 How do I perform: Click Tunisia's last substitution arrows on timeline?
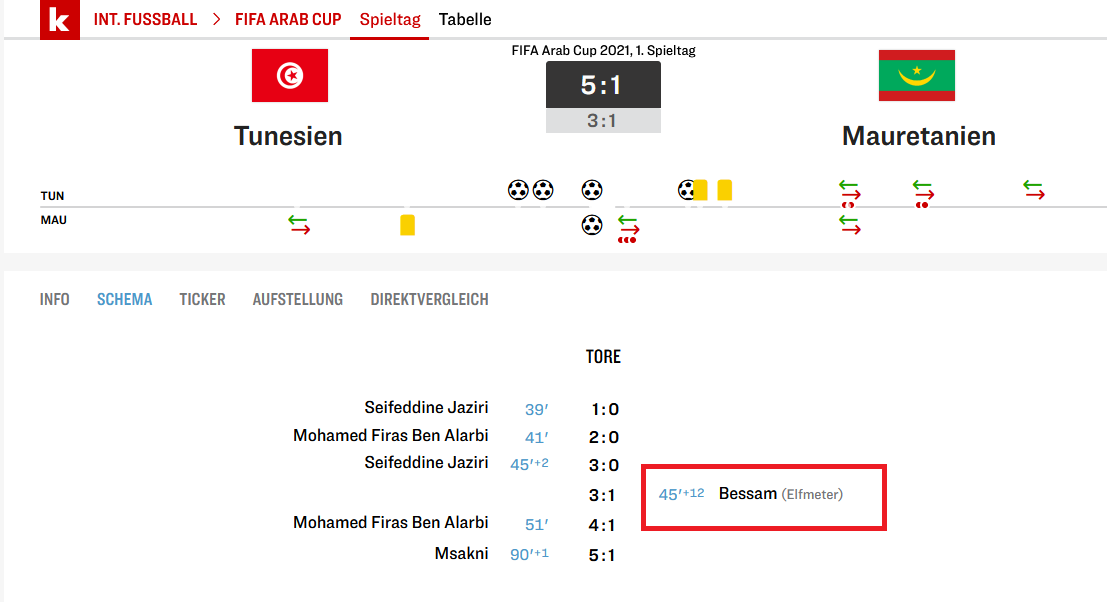1034,189
